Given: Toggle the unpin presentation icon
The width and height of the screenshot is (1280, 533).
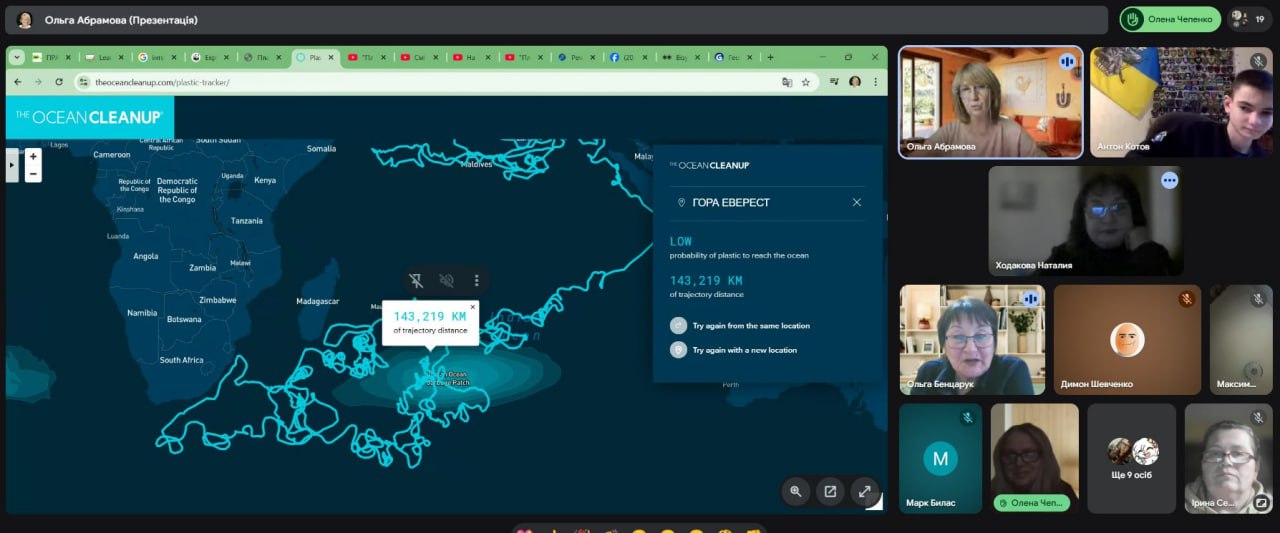Looking at the screenshot, I should click(416, 281).
